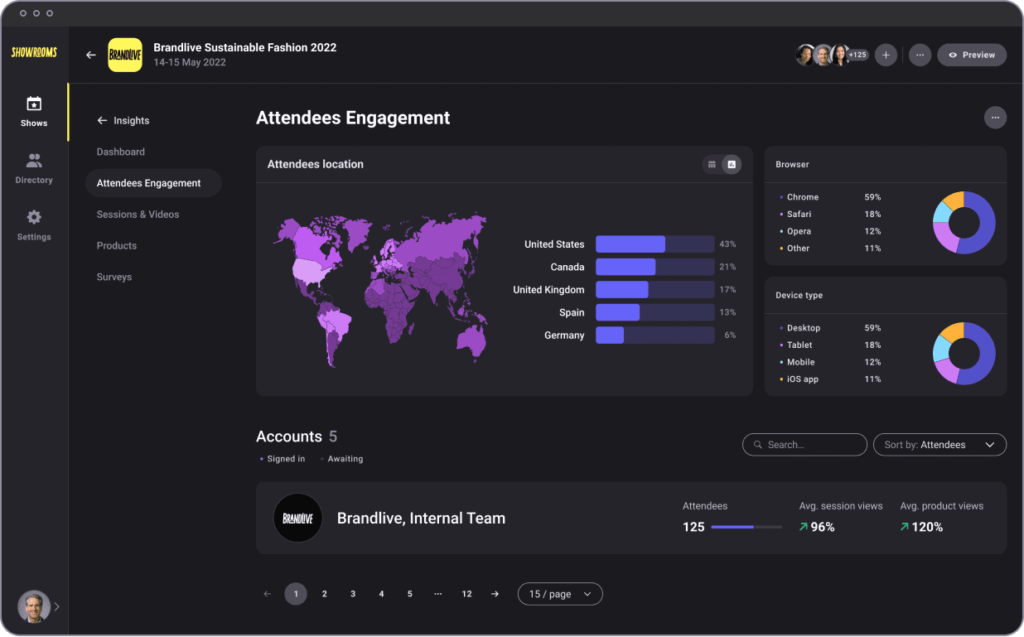Open the Directory people icon

tap(34, 160)
